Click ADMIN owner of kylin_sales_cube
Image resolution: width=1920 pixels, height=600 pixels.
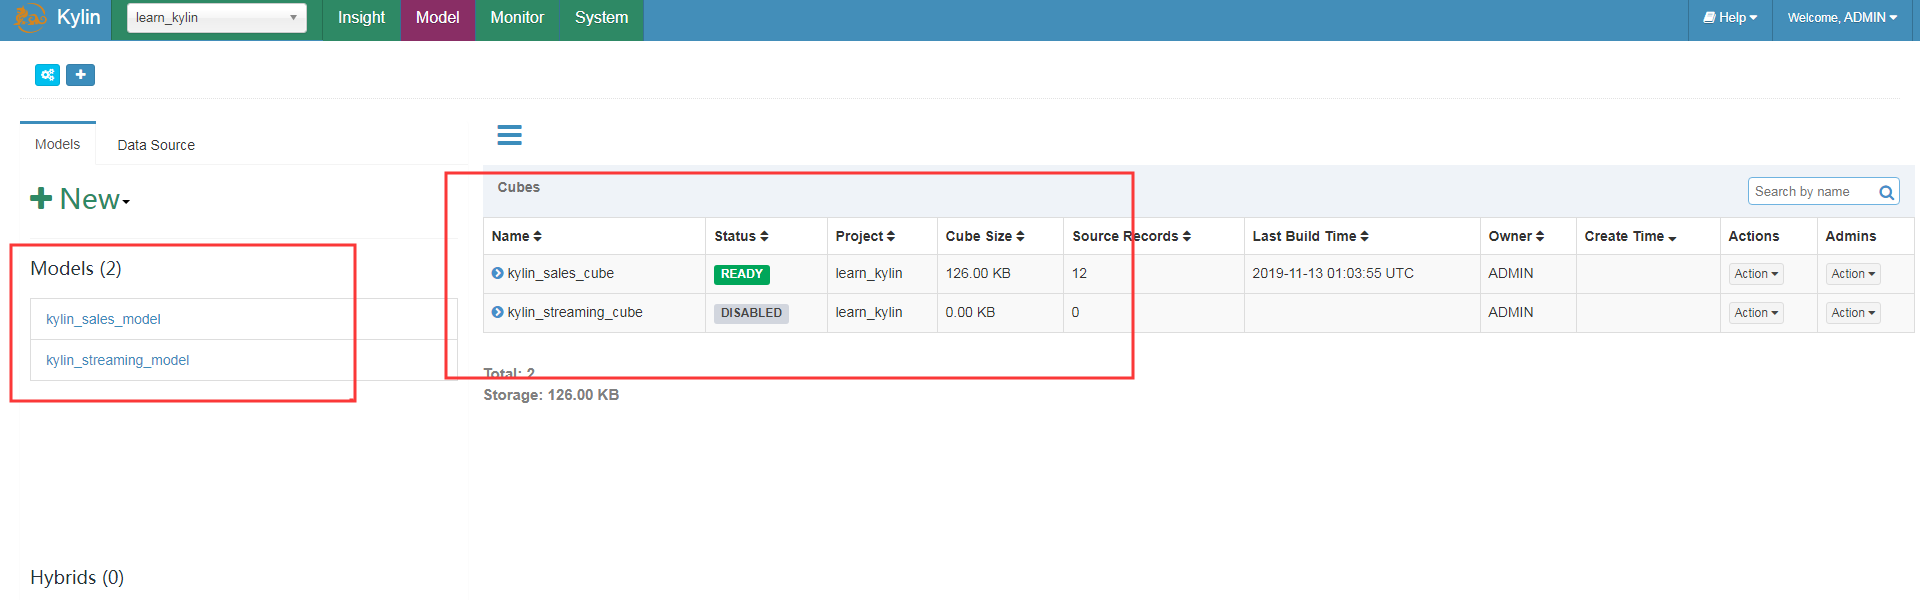click(x=1510, y=273)
